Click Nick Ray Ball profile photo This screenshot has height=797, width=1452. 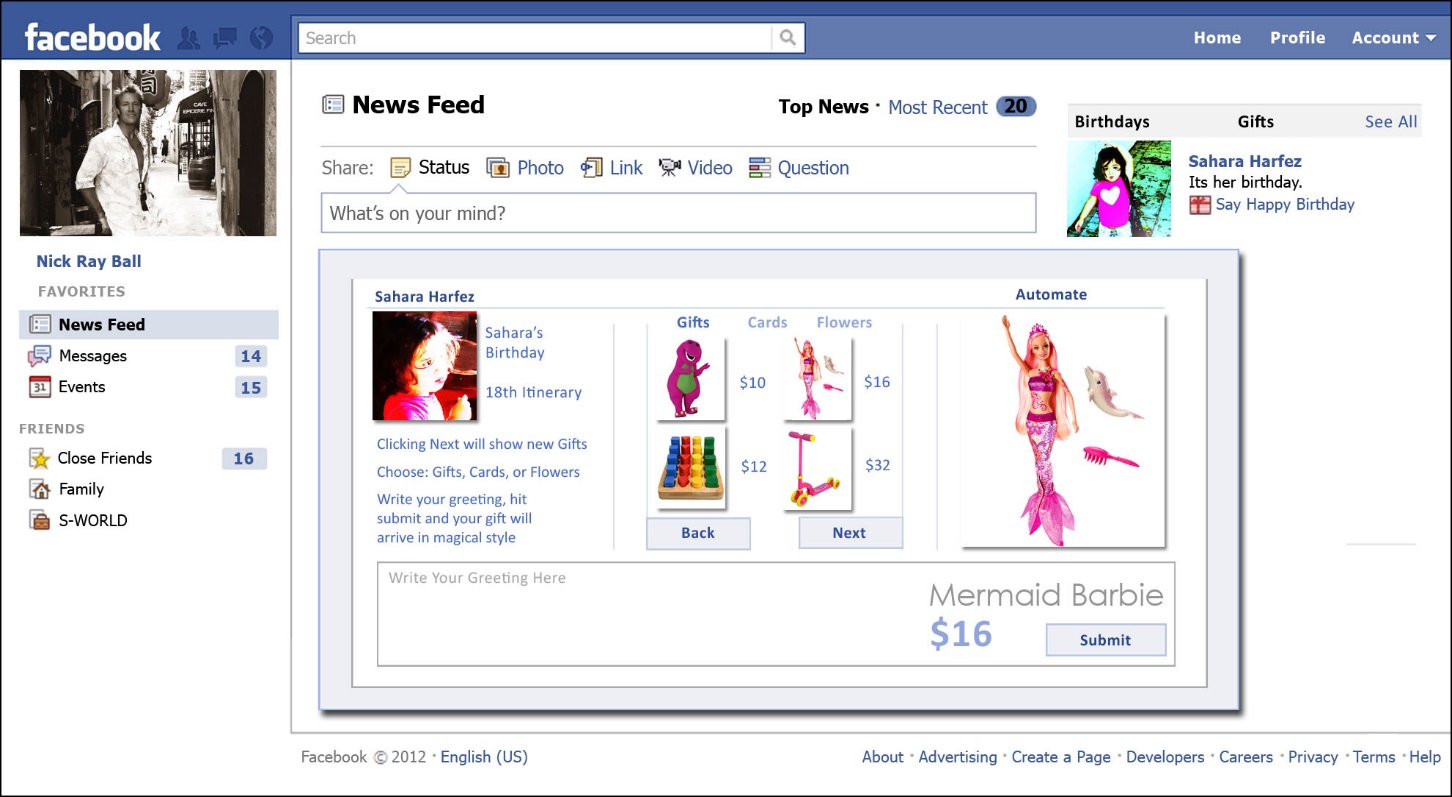point(148,153)
